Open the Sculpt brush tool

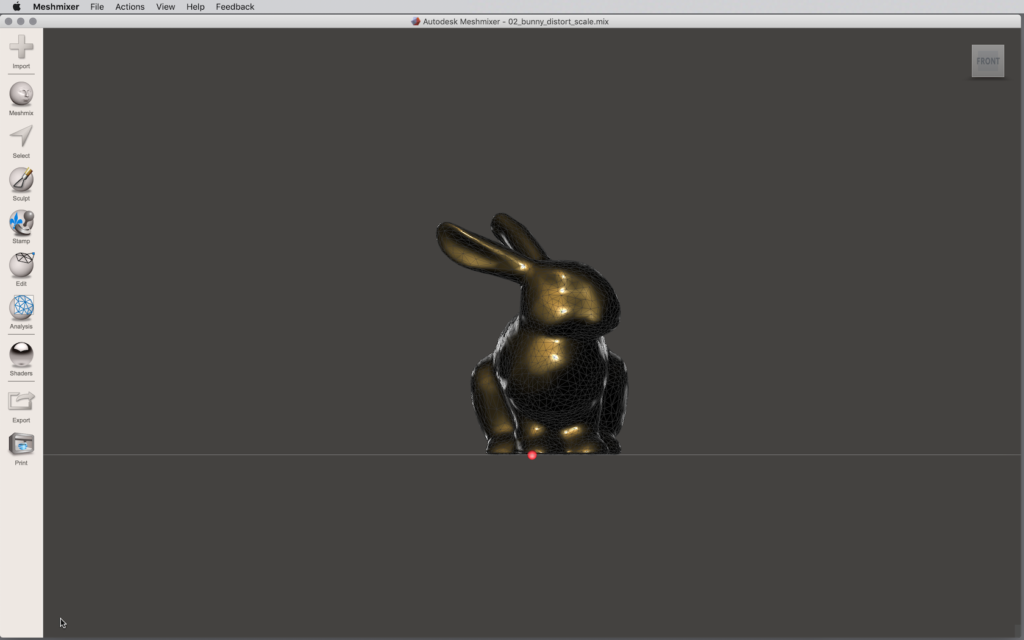point(21,180)
